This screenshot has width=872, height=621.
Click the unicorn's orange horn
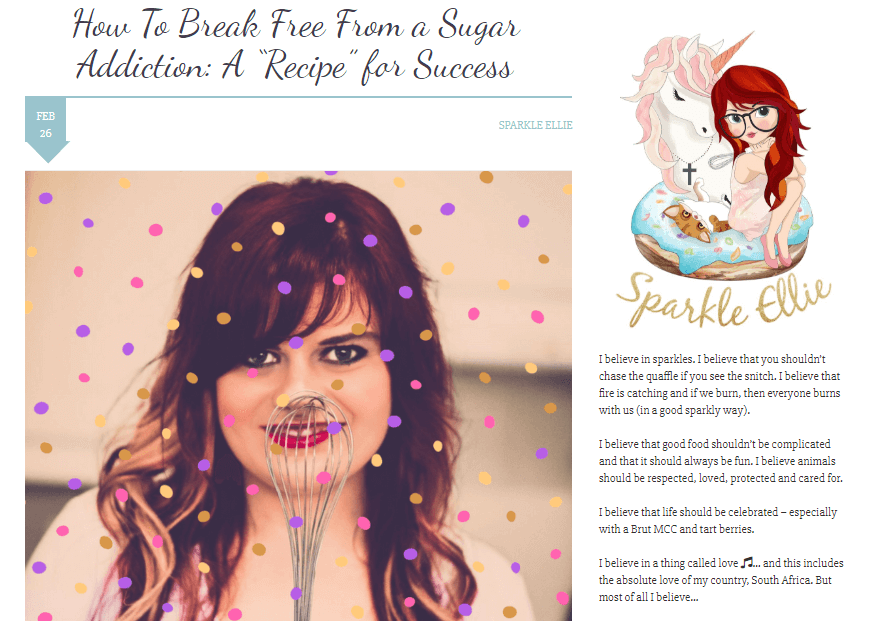click(x=732, y=52)
